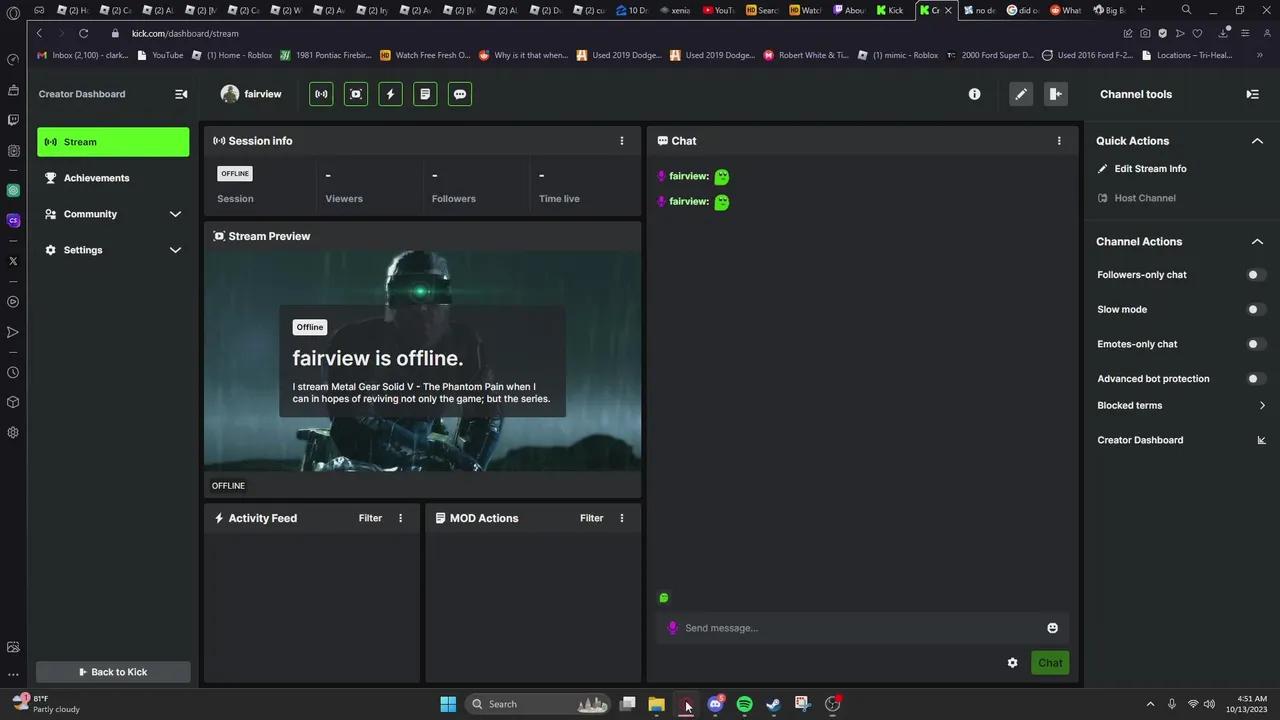The image size is (1280, 720).
Task: Open Activity Feed three-dot menu
Action: tap(401, 518)
